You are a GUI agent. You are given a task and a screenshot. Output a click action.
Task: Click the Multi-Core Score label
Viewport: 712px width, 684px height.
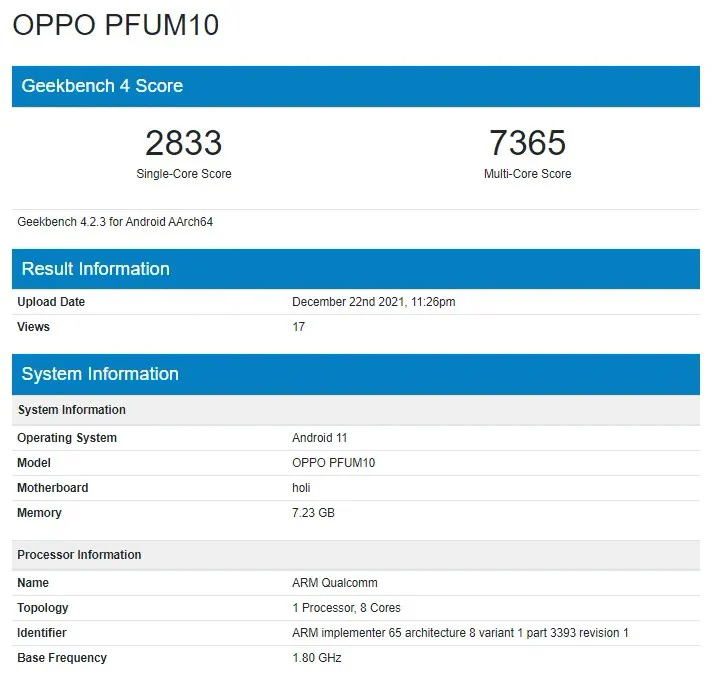(527, 174)
